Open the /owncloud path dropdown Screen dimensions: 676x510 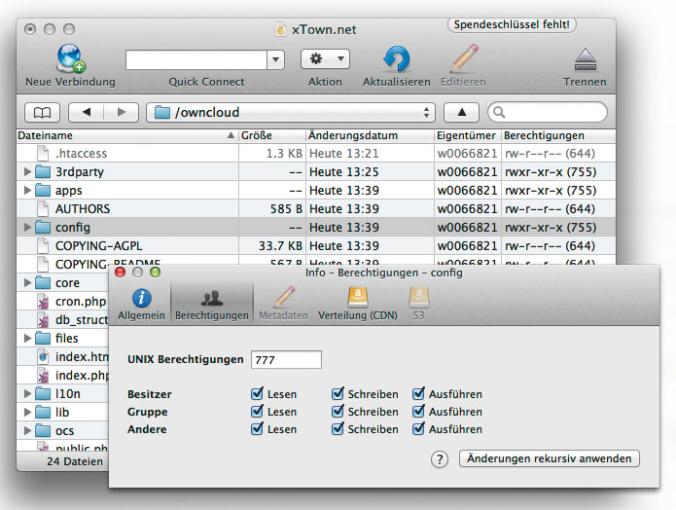pyautogui.click(x=291, y=113)
